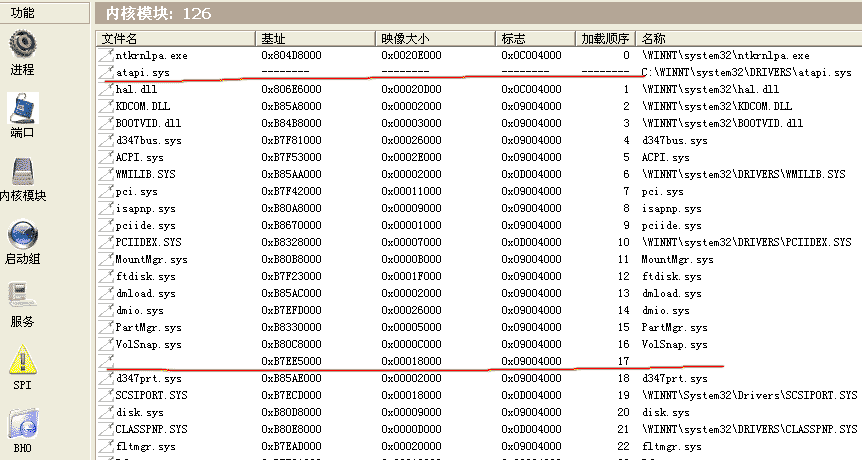Screen dimensions: 862x460
Task: Click base address 0x804D8000
Action: click(291, 55)
